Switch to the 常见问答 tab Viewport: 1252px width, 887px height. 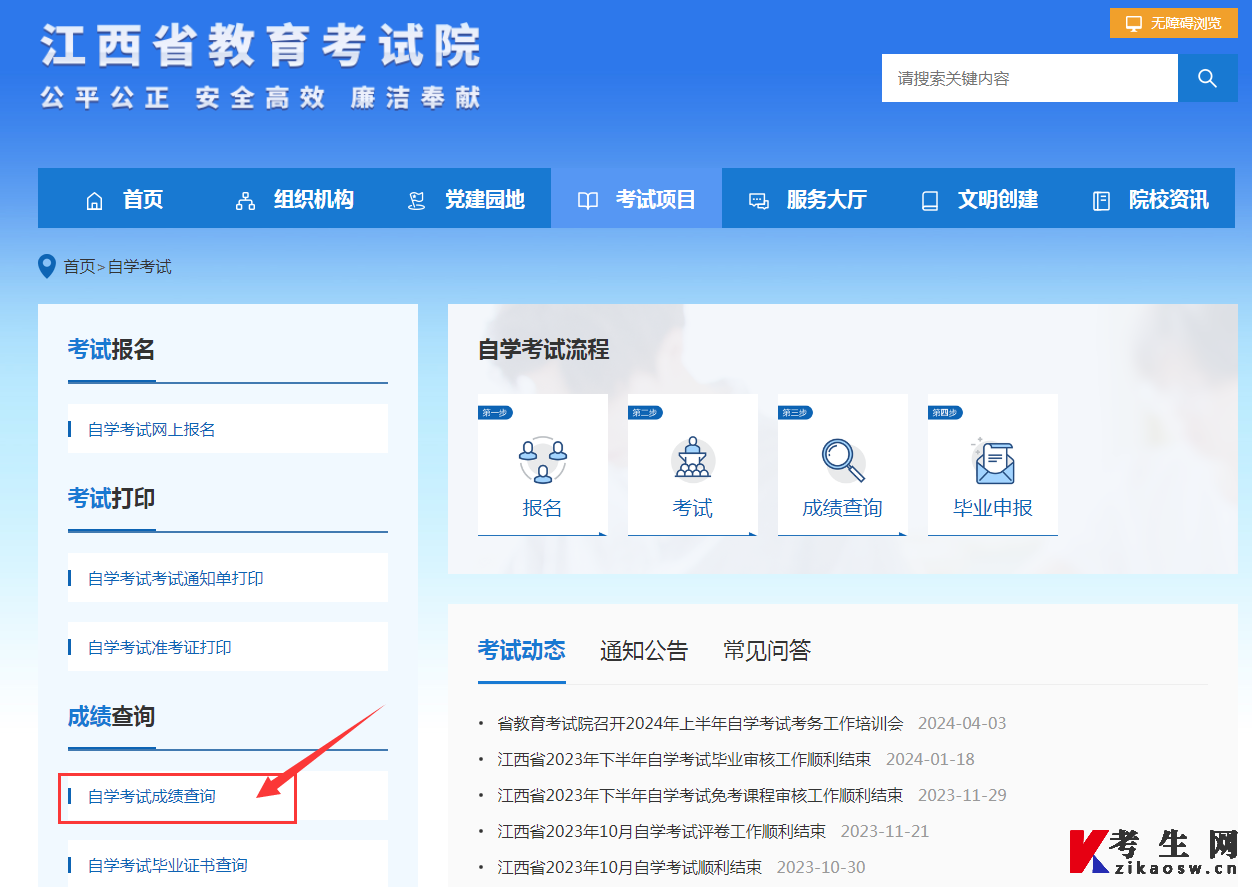tap(766, 651)
